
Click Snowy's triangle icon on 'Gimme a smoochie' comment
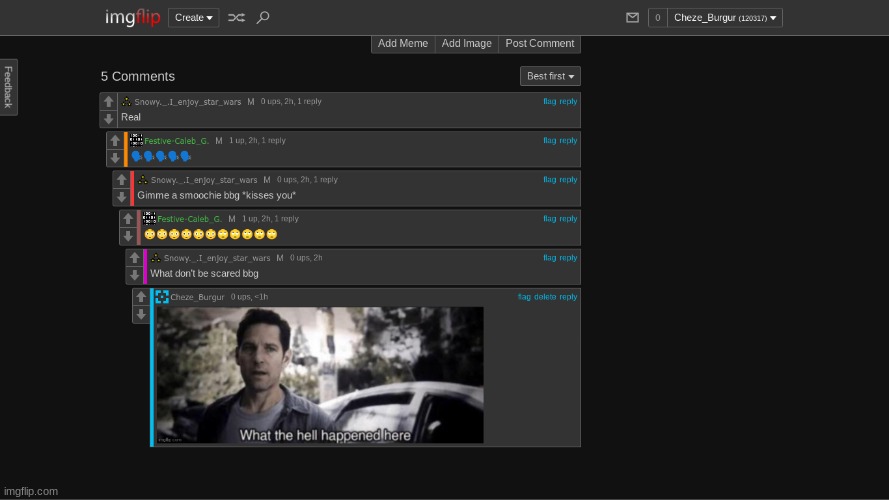(x=143, y=180)
